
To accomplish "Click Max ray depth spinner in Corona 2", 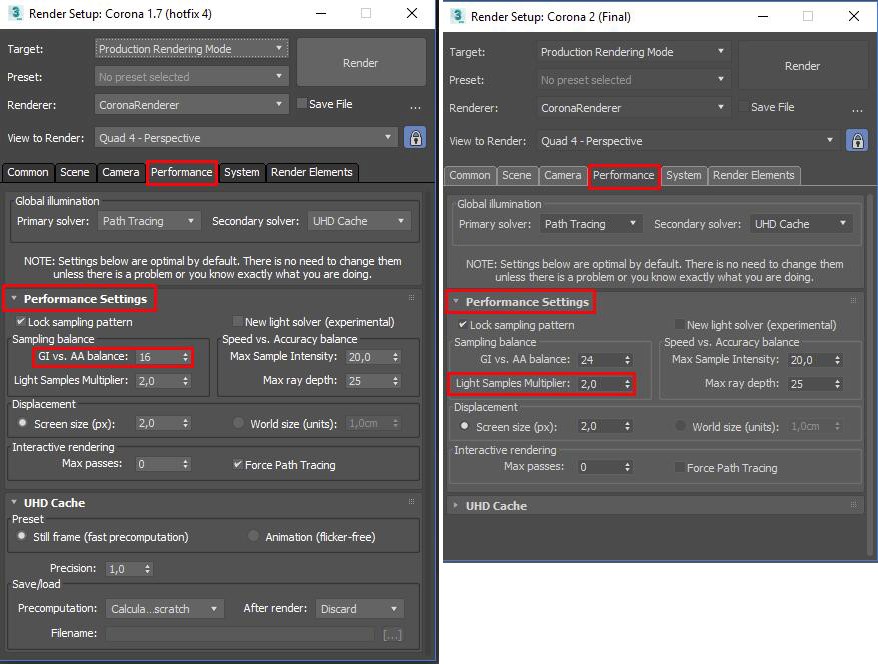I will [x=837, y=384].
